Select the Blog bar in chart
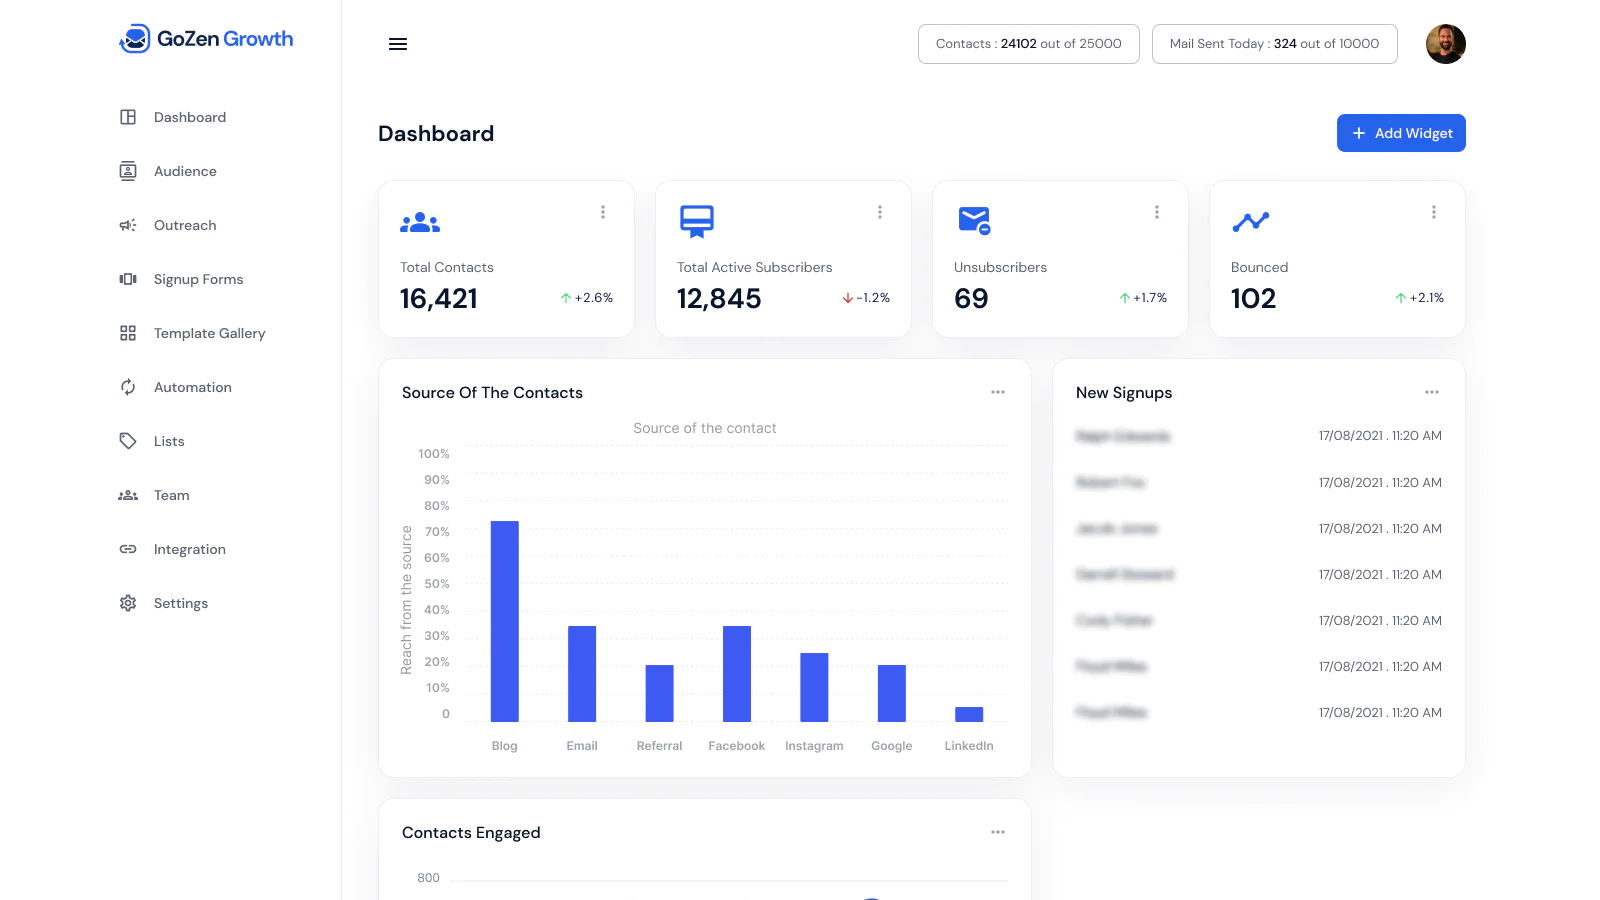The height and width of the screenshot is (900, 1600). click(505, 621)
